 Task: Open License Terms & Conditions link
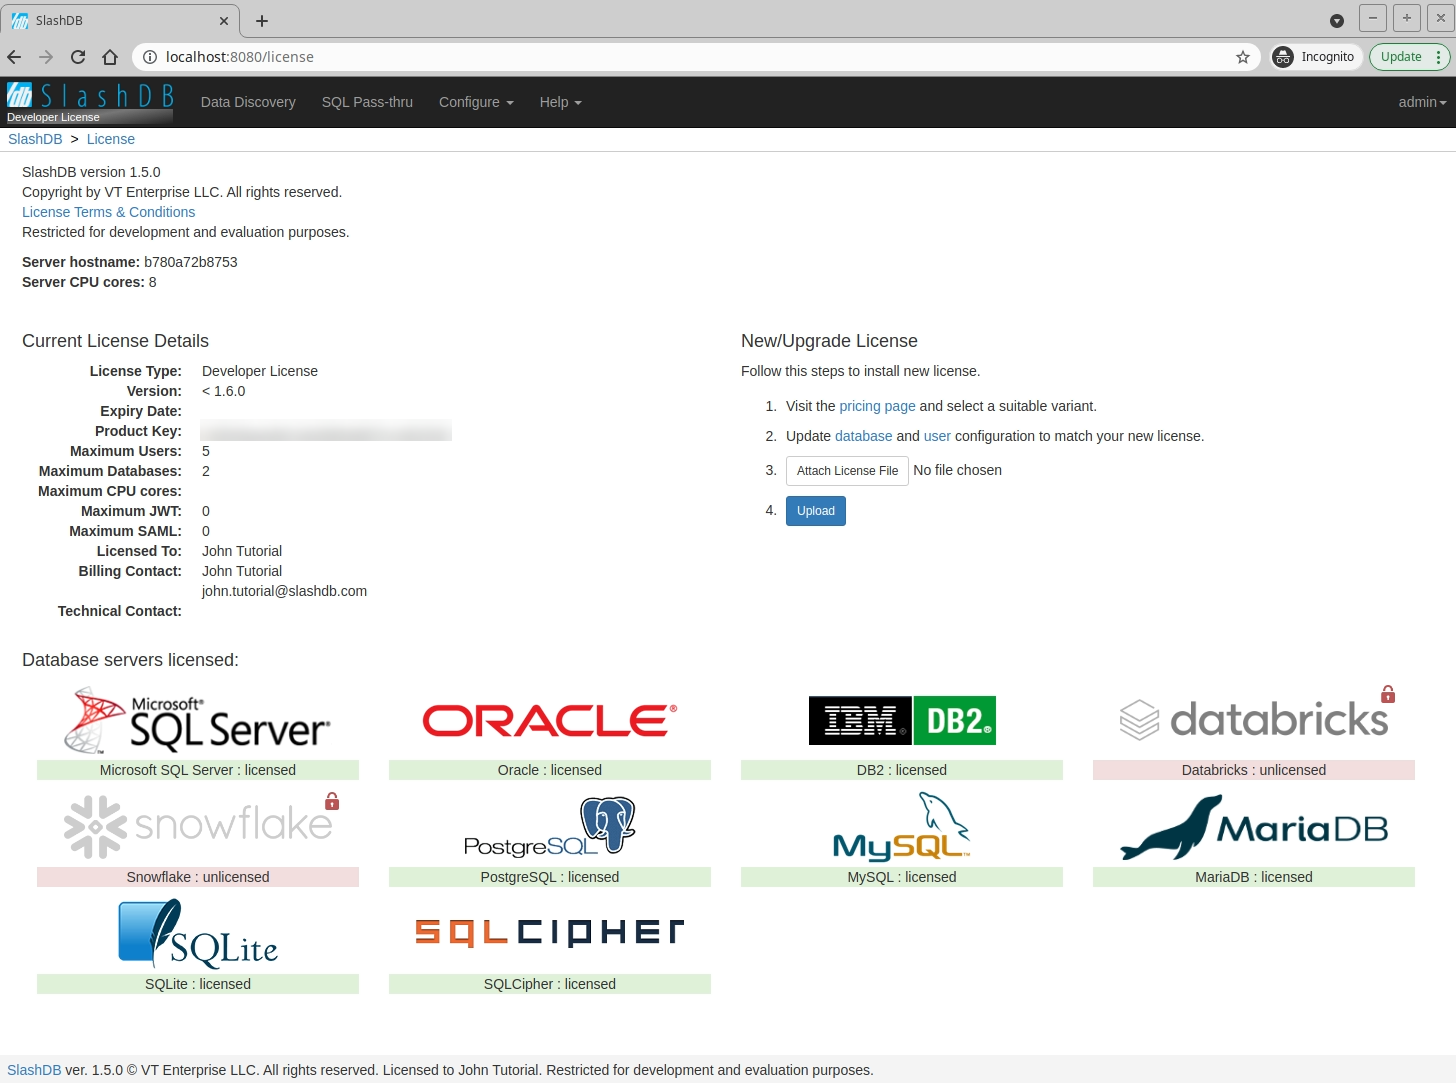(109, 212)
